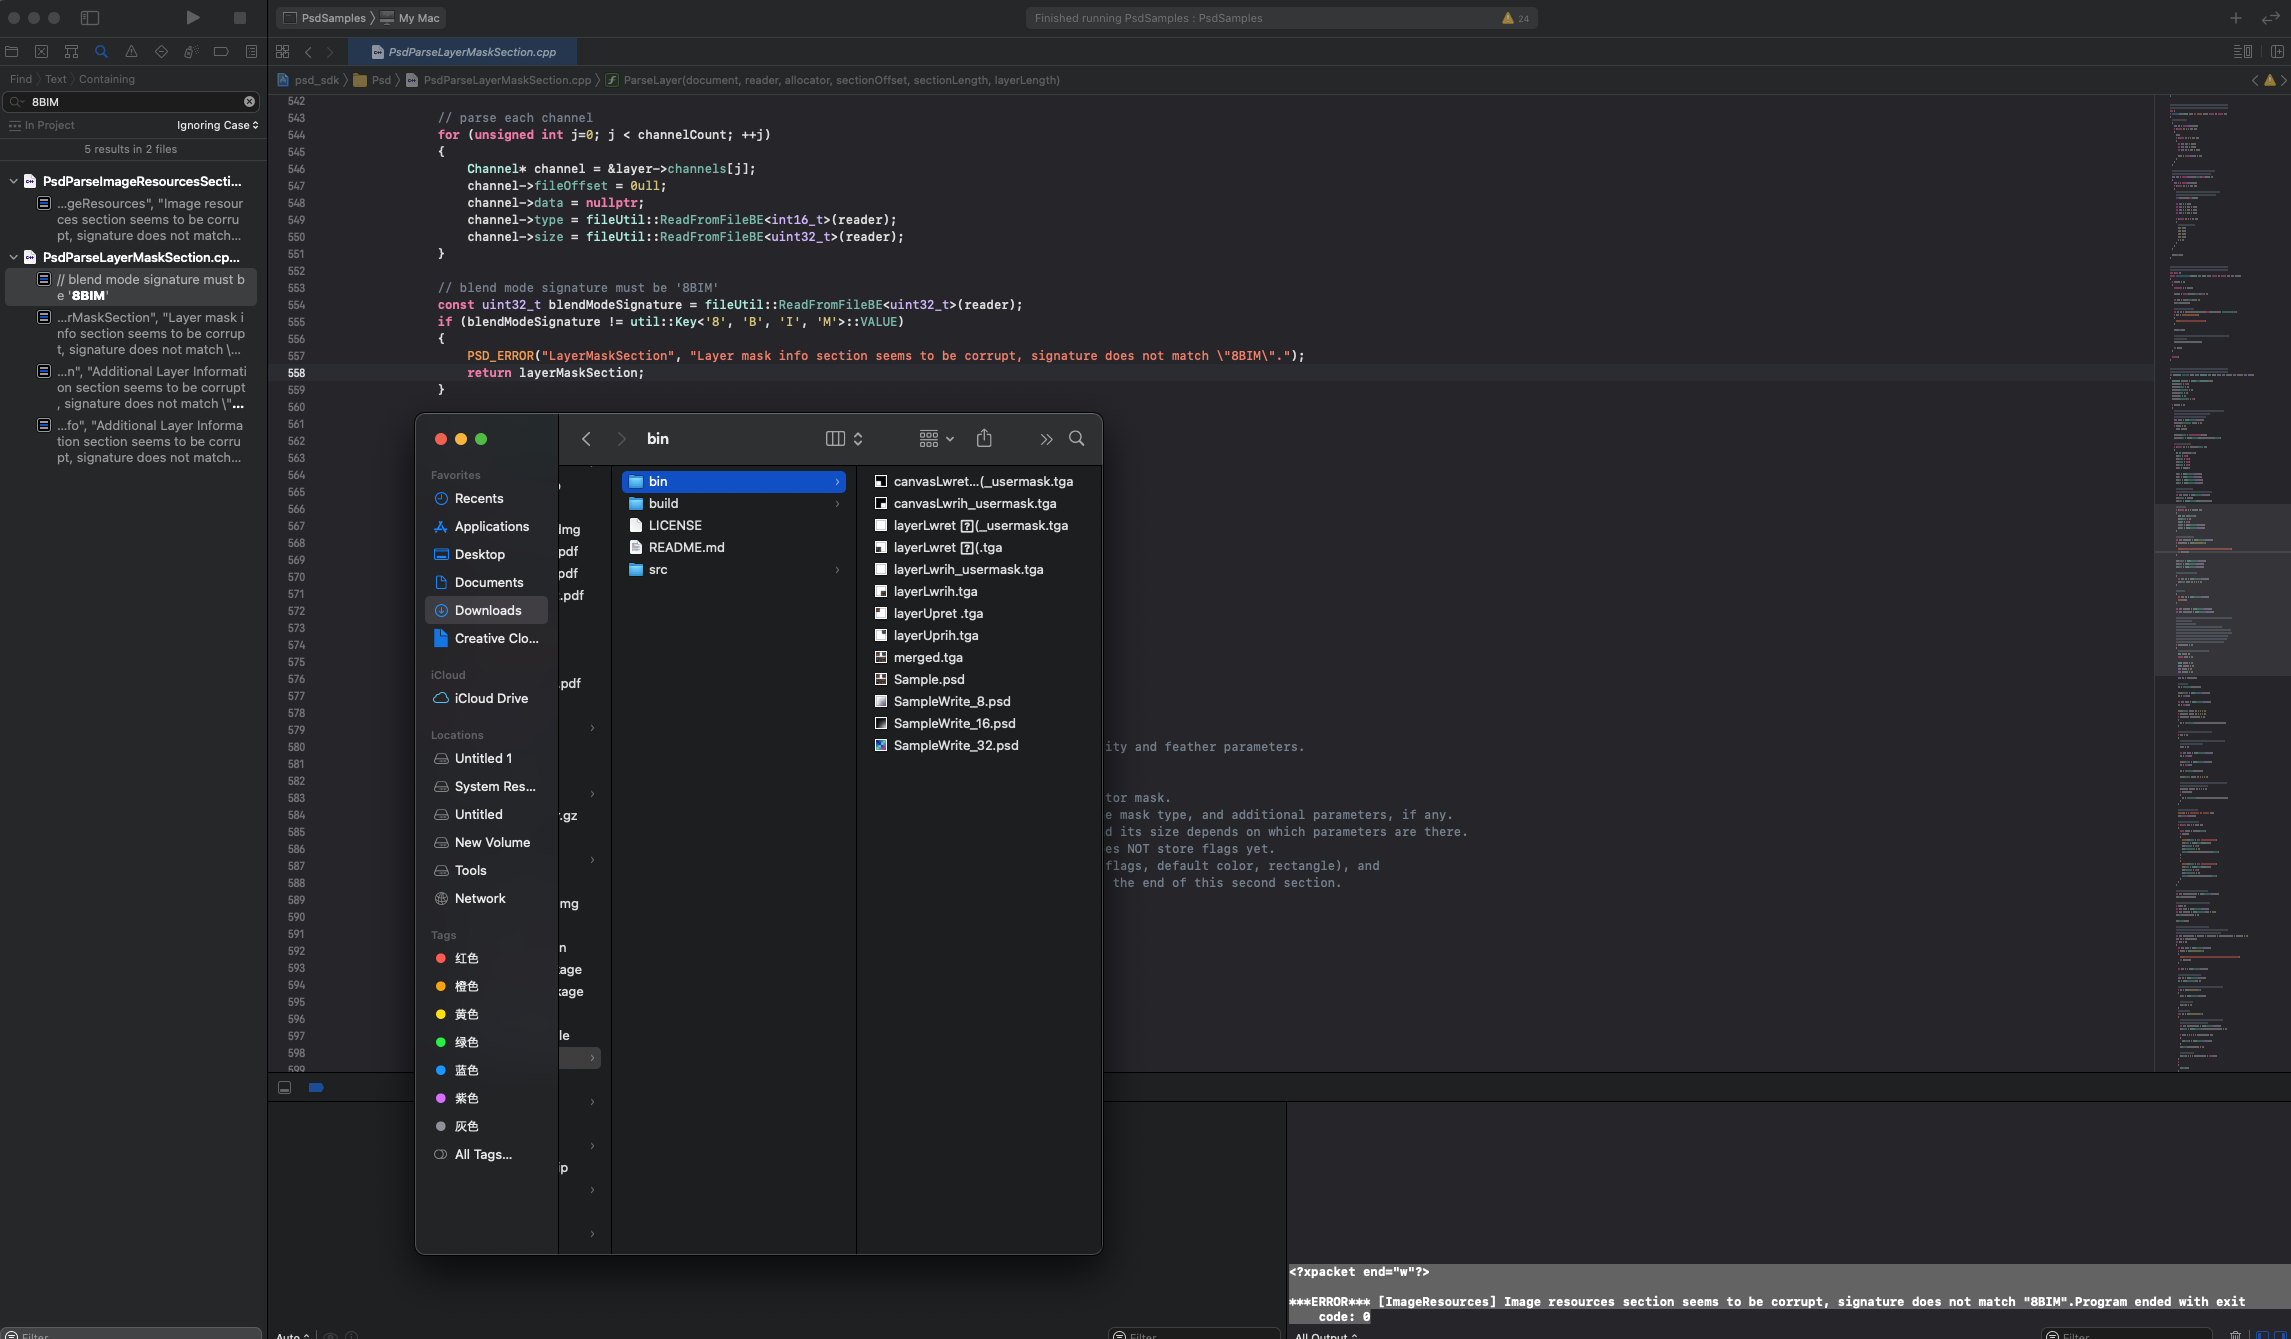Open the Ignoring Case dropdown
Image resolution: width=2291 pixels, height=1339 pixels.
pos(217,125)
